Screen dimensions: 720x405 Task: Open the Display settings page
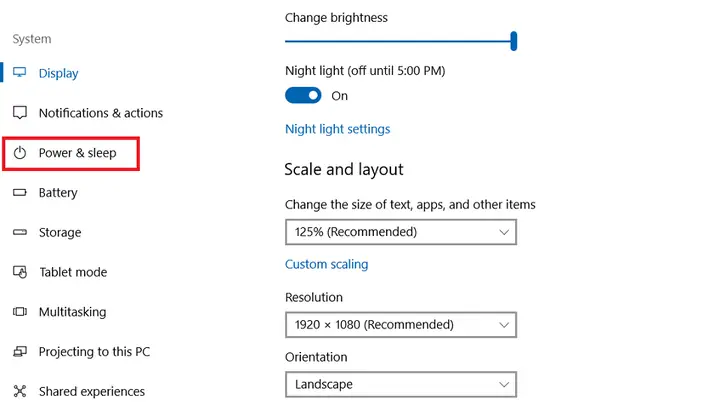(58, 73)
